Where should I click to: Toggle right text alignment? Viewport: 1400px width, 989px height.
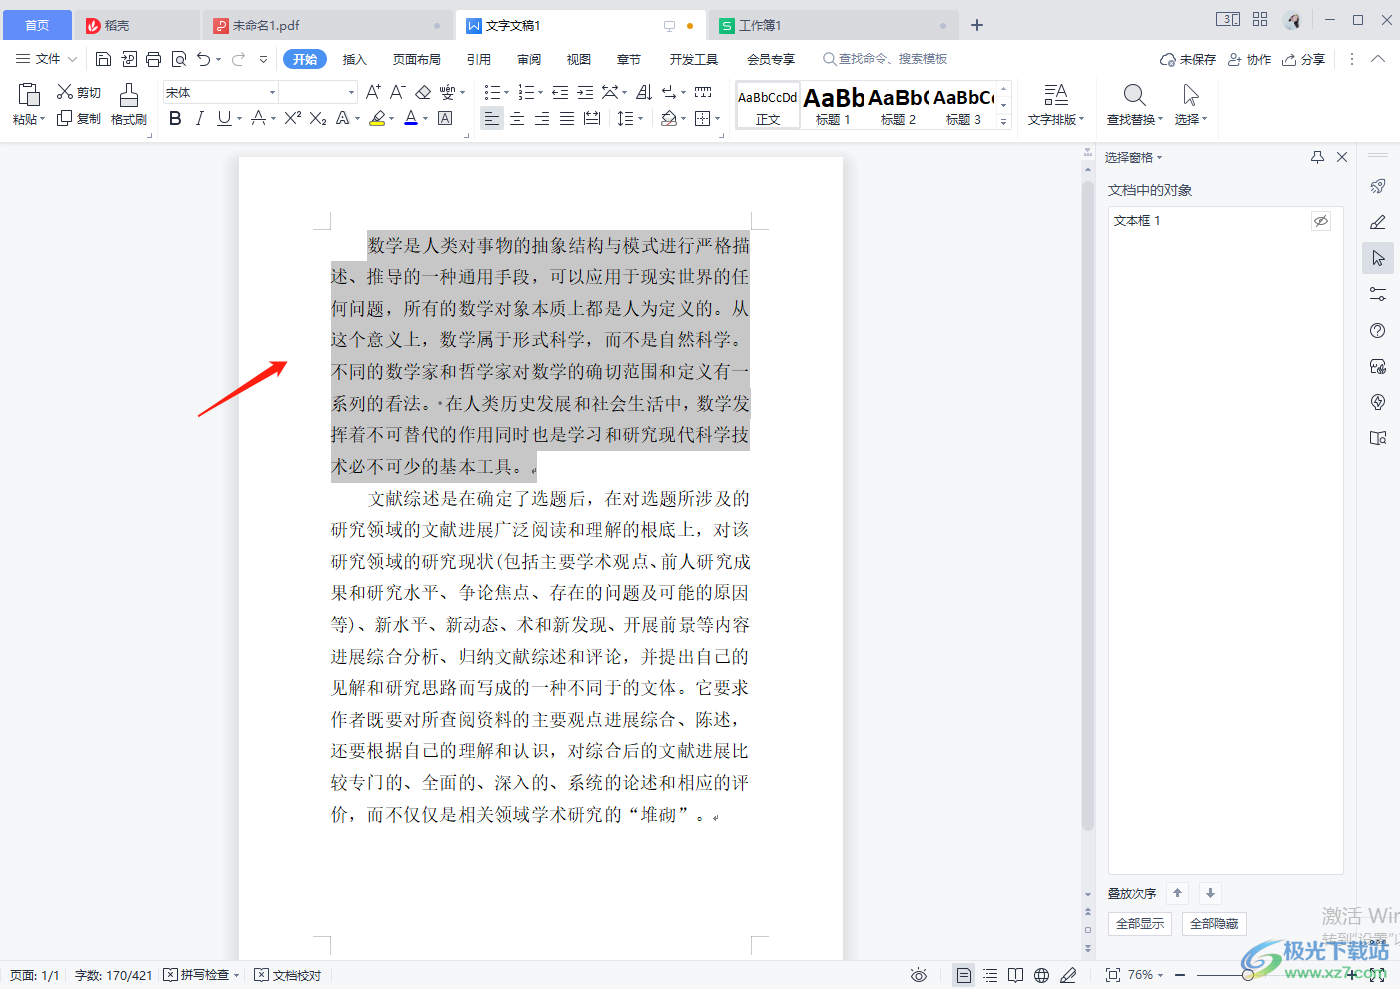coord(542,118)
